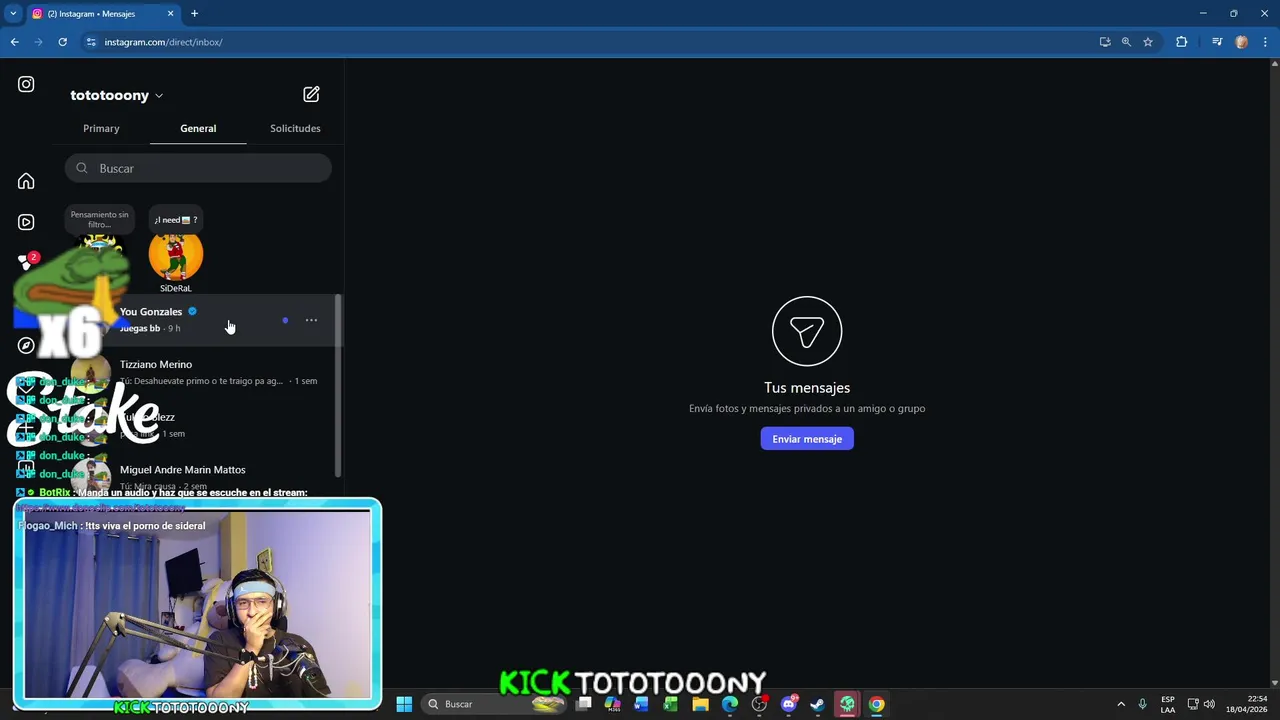Close the Instagram Mensajes tab
Screen dimensions: 1280x720
170,14
